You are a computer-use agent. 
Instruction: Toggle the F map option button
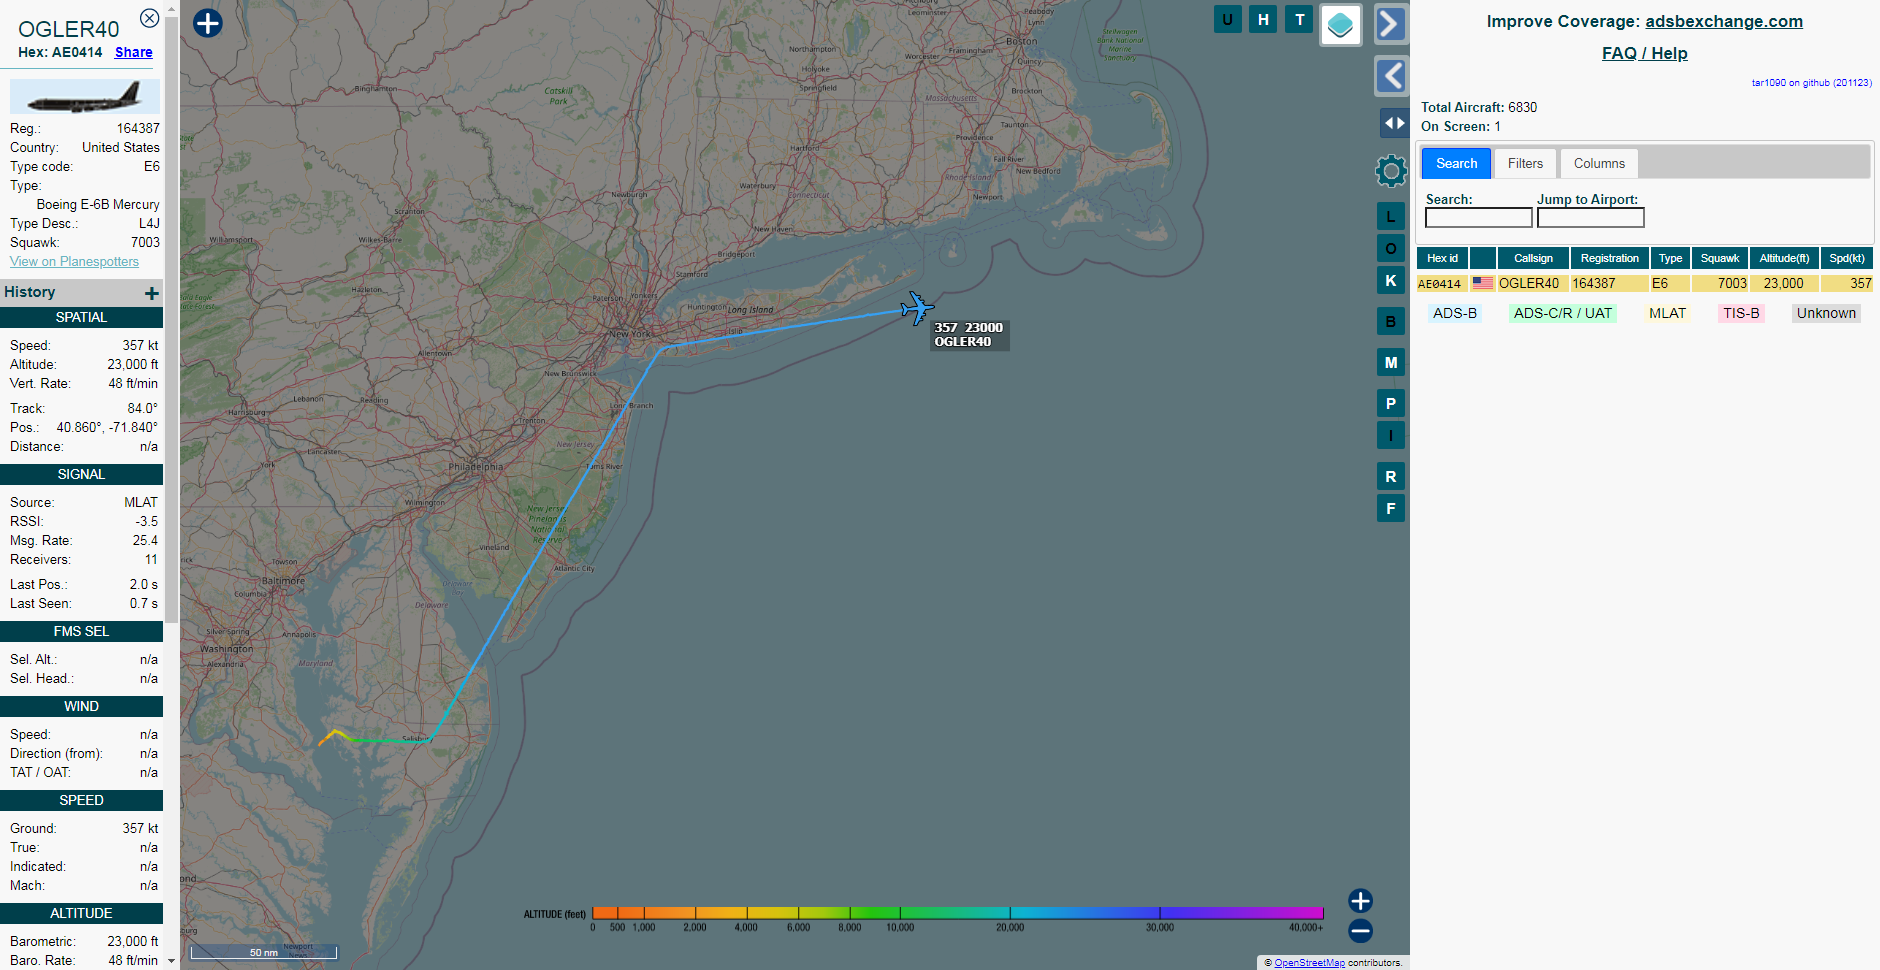tap(1391, 508)
